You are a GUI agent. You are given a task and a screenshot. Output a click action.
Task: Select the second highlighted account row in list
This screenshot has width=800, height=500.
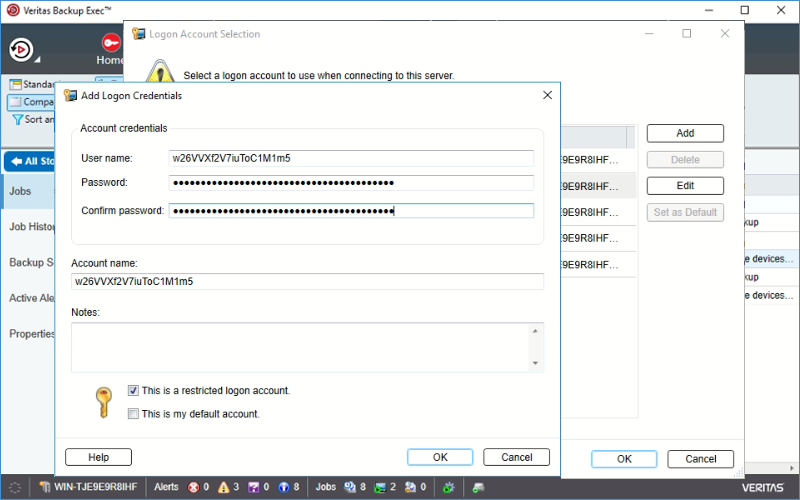click(598, 186)
